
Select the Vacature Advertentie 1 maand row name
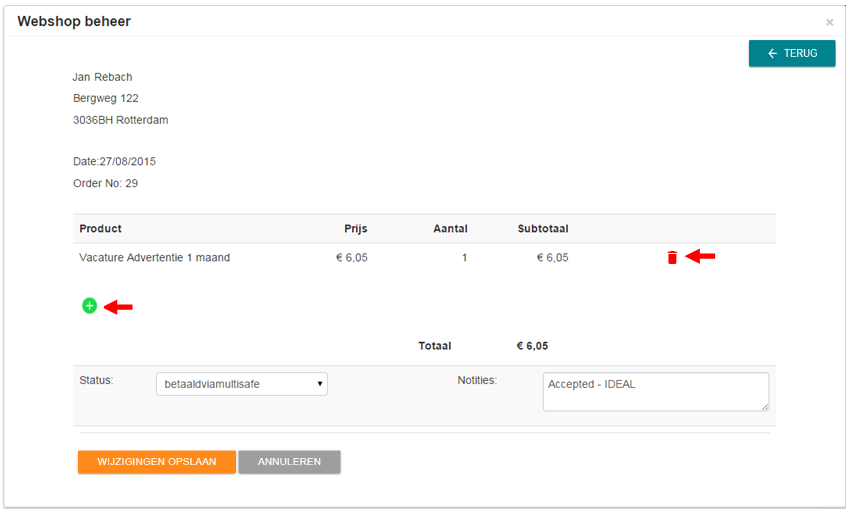(x=155, y=258)
